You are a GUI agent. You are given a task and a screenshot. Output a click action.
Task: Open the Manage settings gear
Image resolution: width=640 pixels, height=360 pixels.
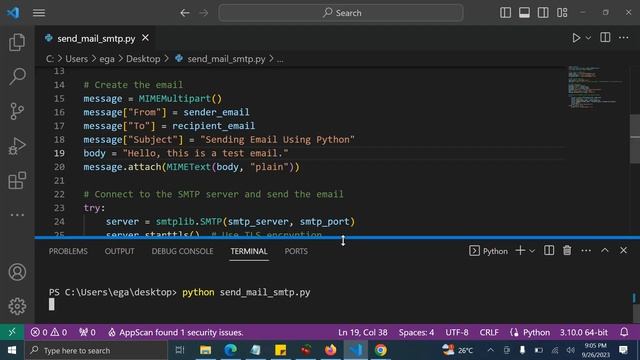17,306
